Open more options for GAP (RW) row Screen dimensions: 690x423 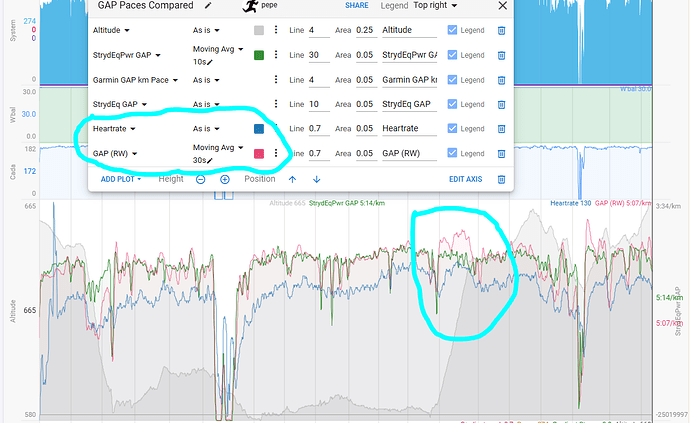pos(276,153)
